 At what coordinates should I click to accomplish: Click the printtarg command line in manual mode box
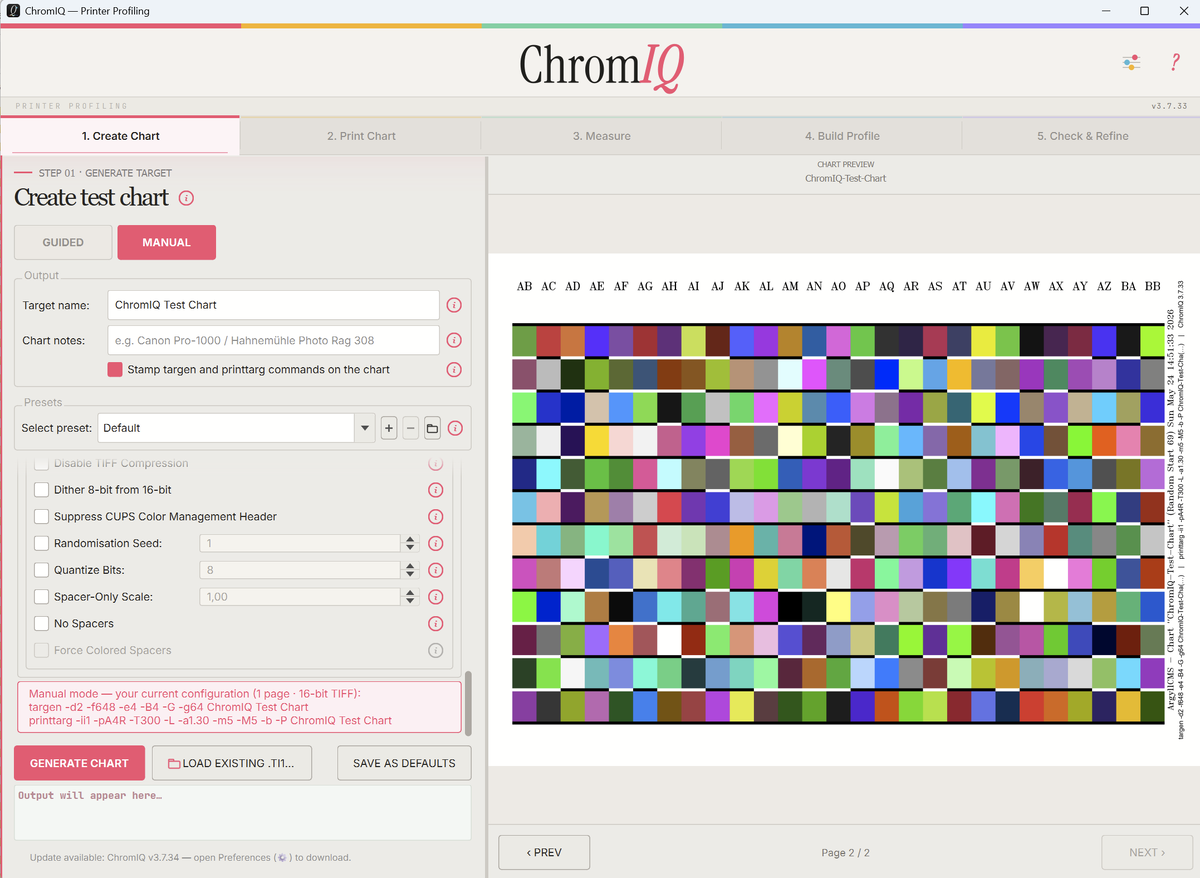pos(210,720)
